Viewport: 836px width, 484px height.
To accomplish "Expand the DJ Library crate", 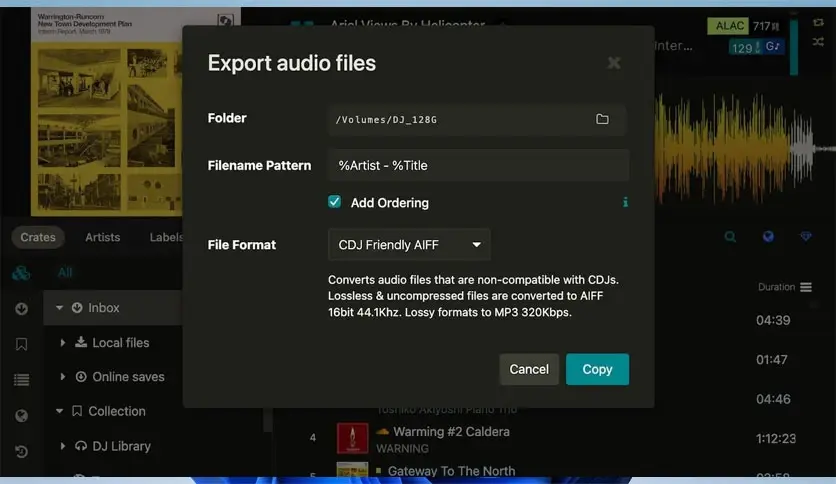I will coord(63,446).
